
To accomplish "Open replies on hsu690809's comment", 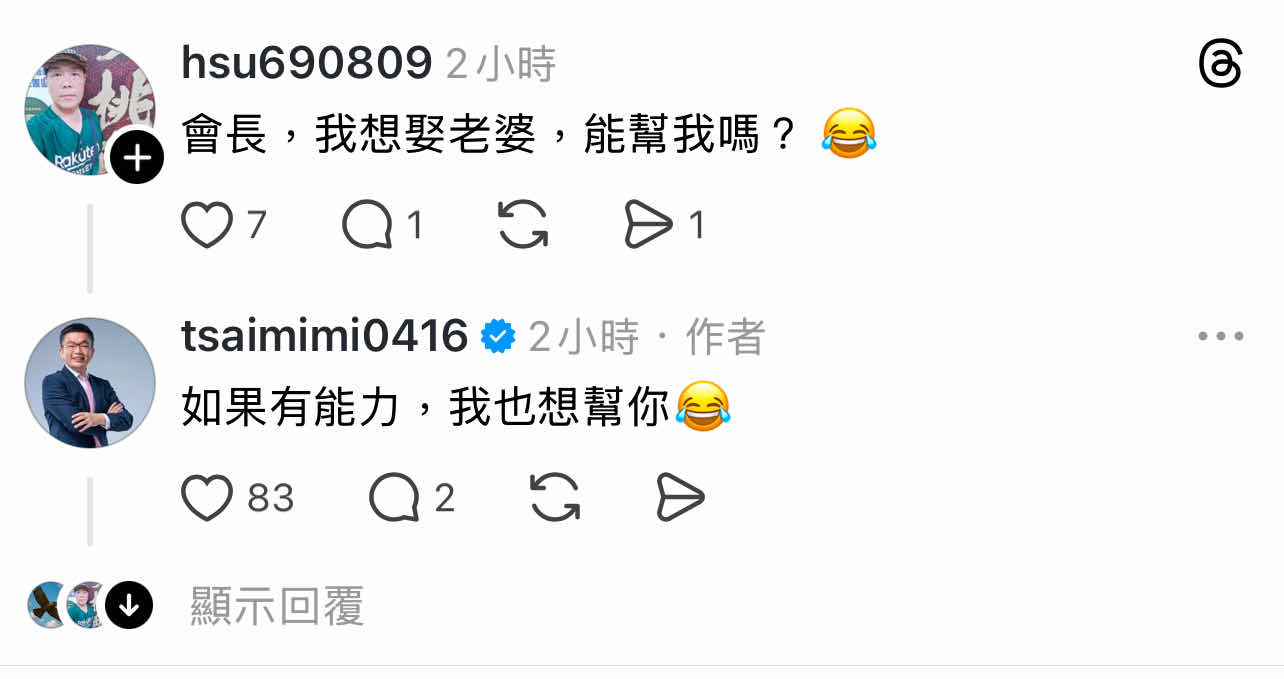I will tap(367, 225).
